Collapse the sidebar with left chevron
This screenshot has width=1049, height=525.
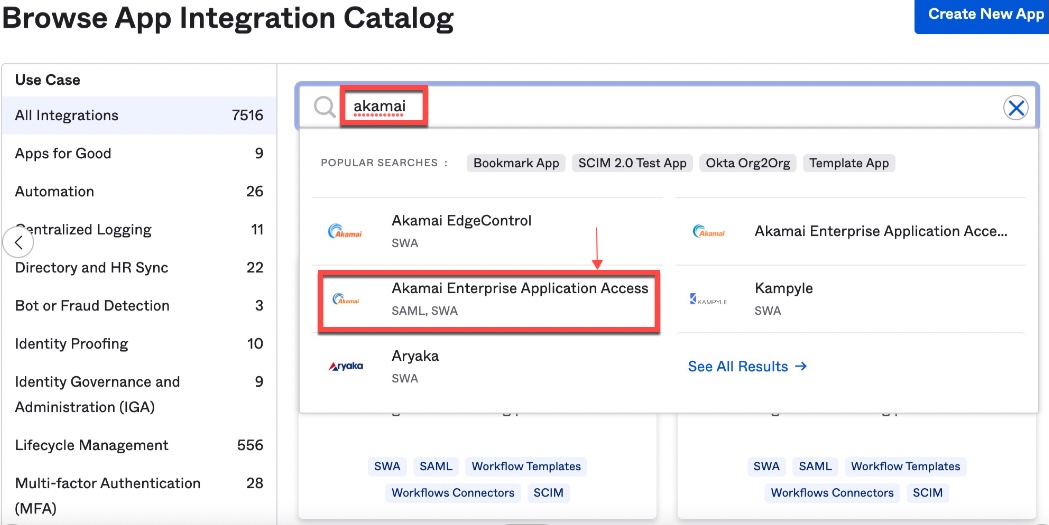(18, 242)
